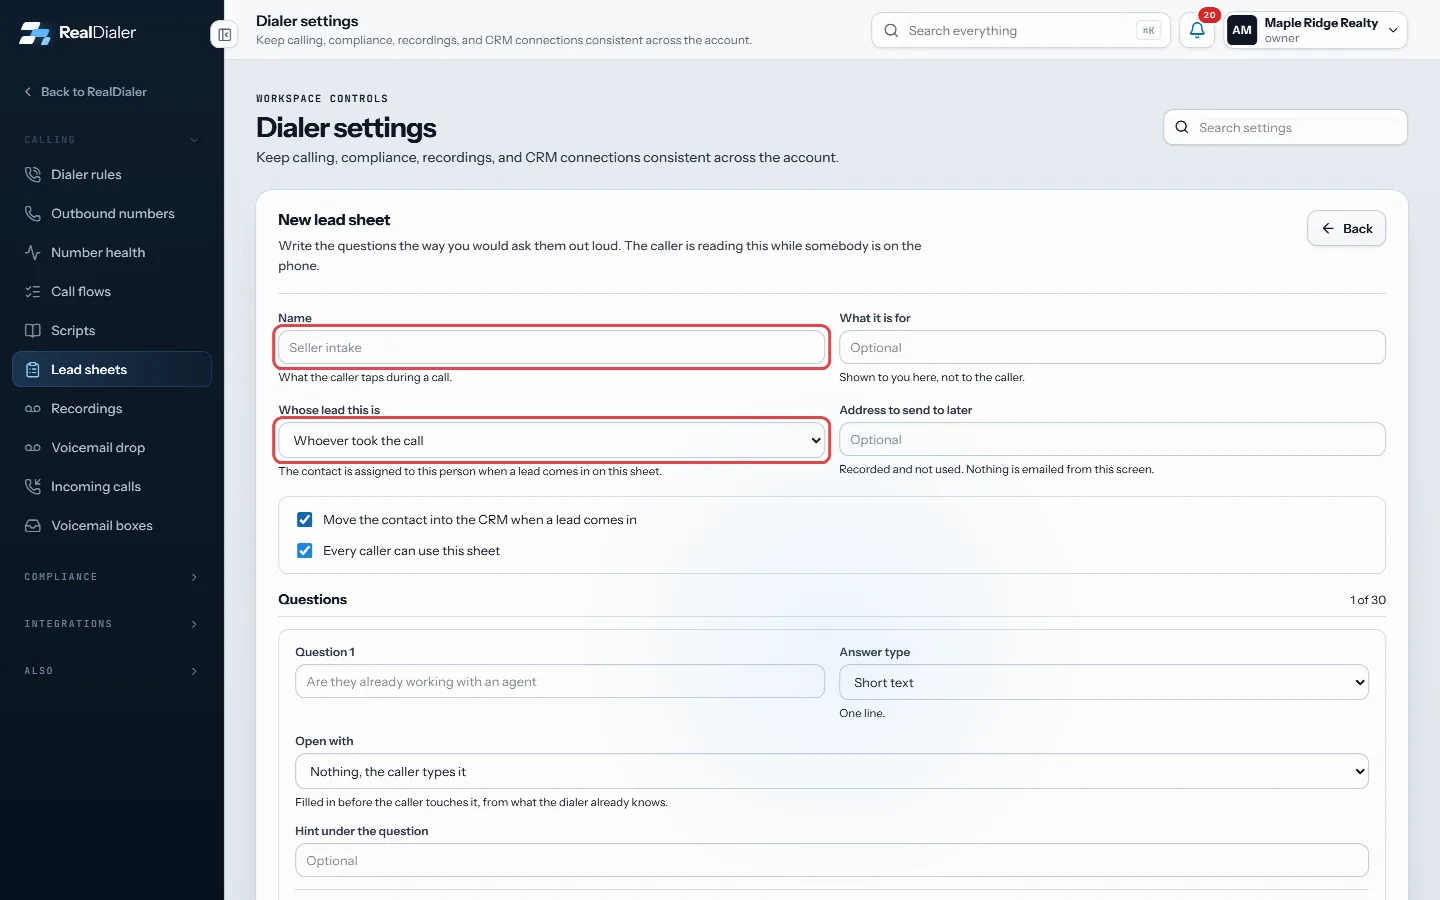The image size is (1440, 900).
Task: Click the magnifier in Search everything
Action: 891,30
